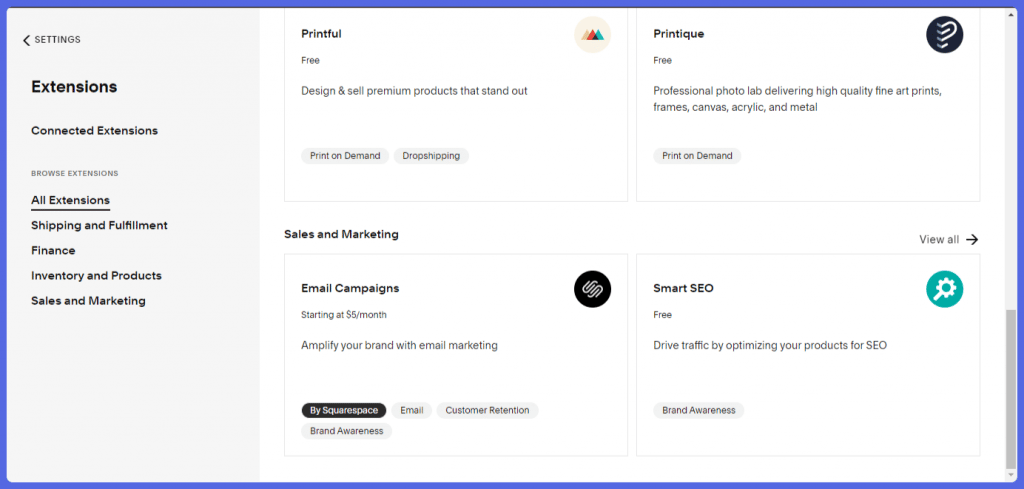Image resolution: width=1024 pixels, height=489 pixels.
Task: Click the Email Campaigns Squarespace logo icon
Action: [x=592, y=289]
